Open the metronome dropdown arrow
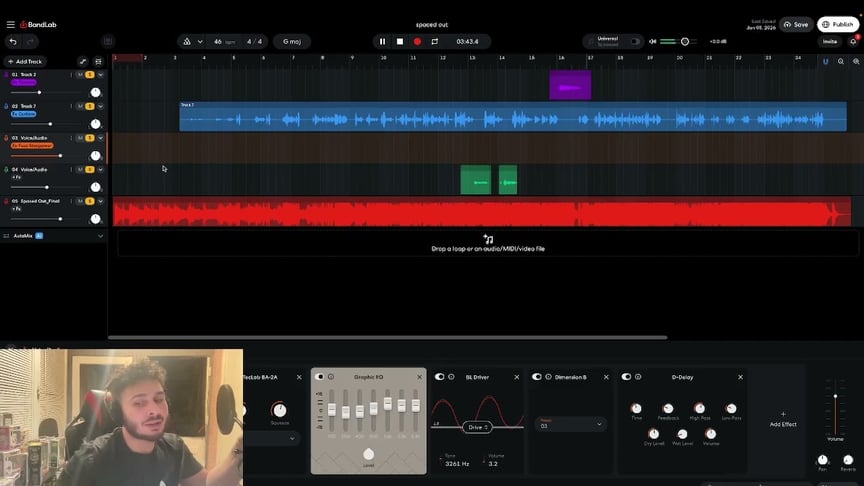864x486 pixels. click(200, 41)
